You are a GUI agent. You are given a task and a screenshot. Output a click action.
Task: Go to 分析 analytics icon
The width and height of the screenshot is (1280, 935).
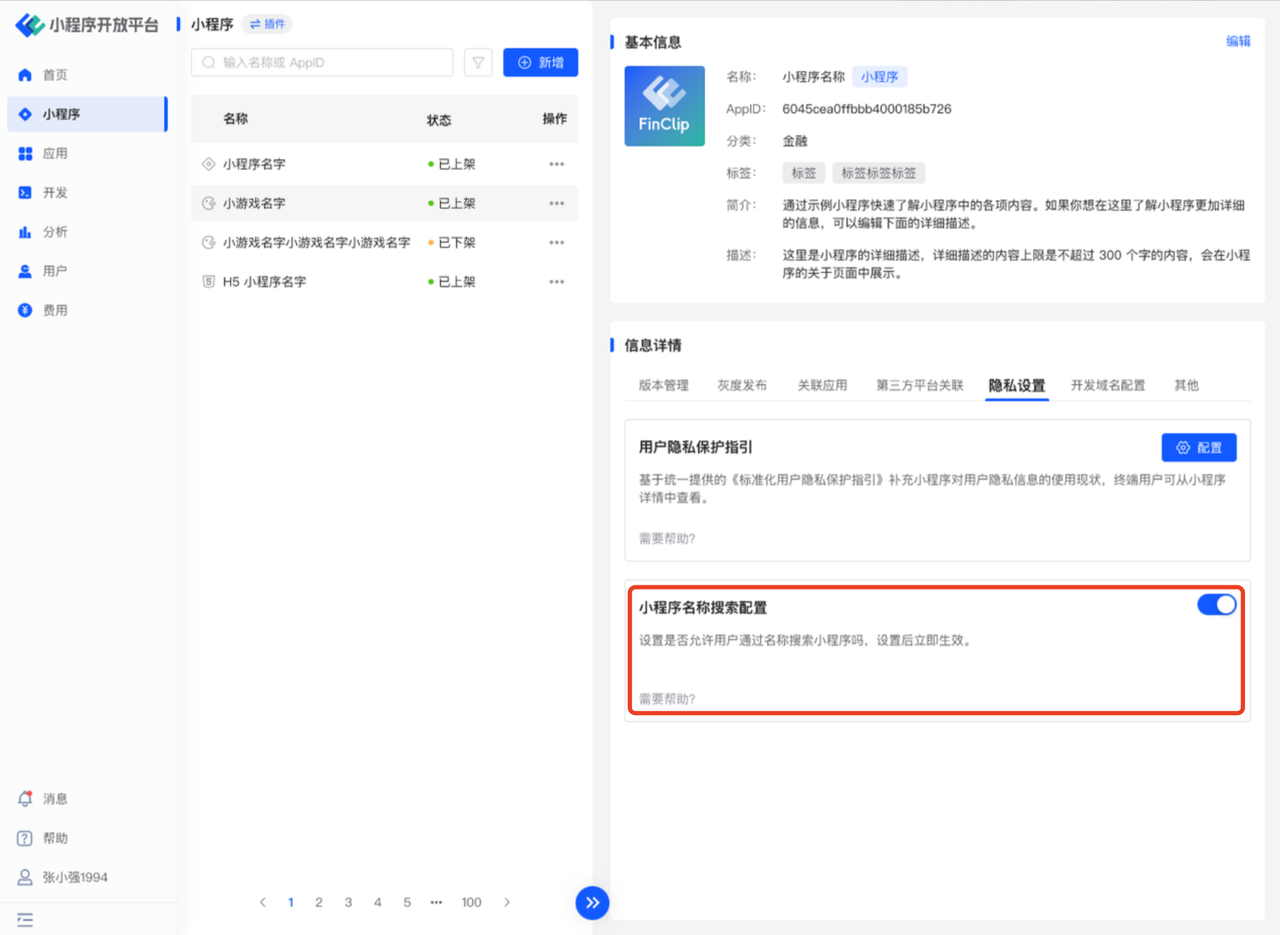pos(26,232)
